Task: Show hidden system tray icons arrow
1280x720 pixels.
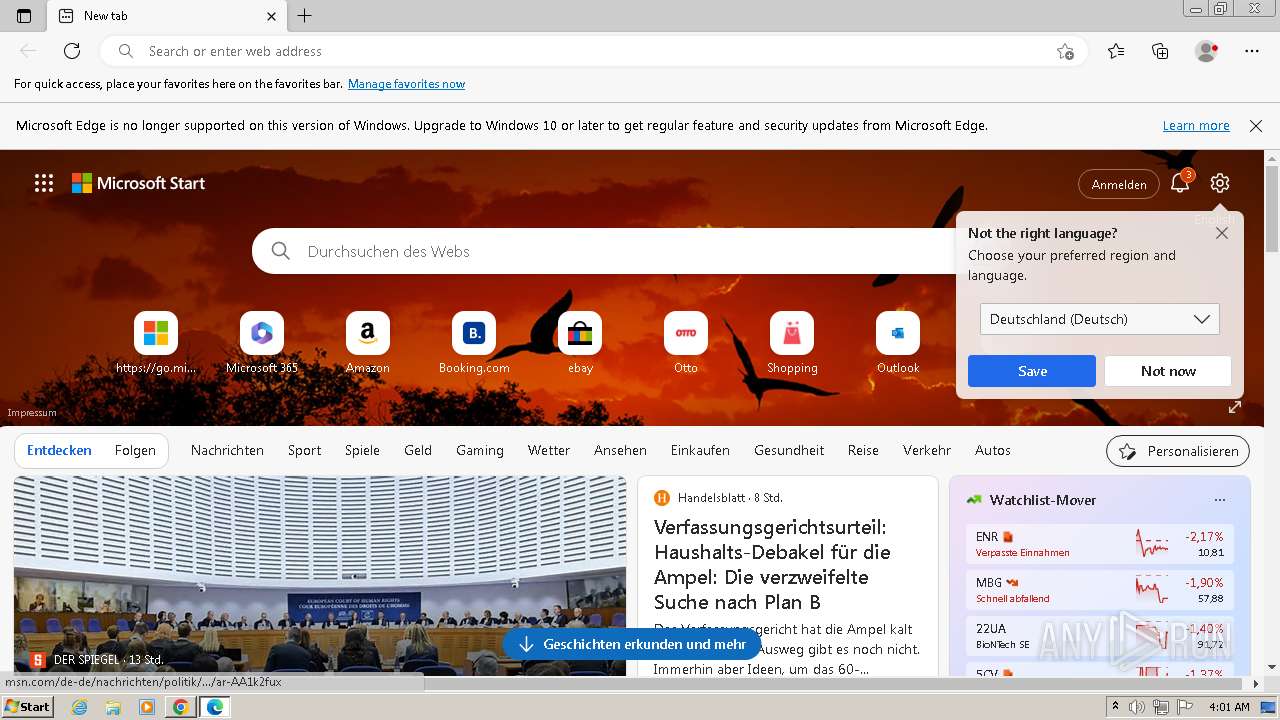Action: pos(1115,707)
